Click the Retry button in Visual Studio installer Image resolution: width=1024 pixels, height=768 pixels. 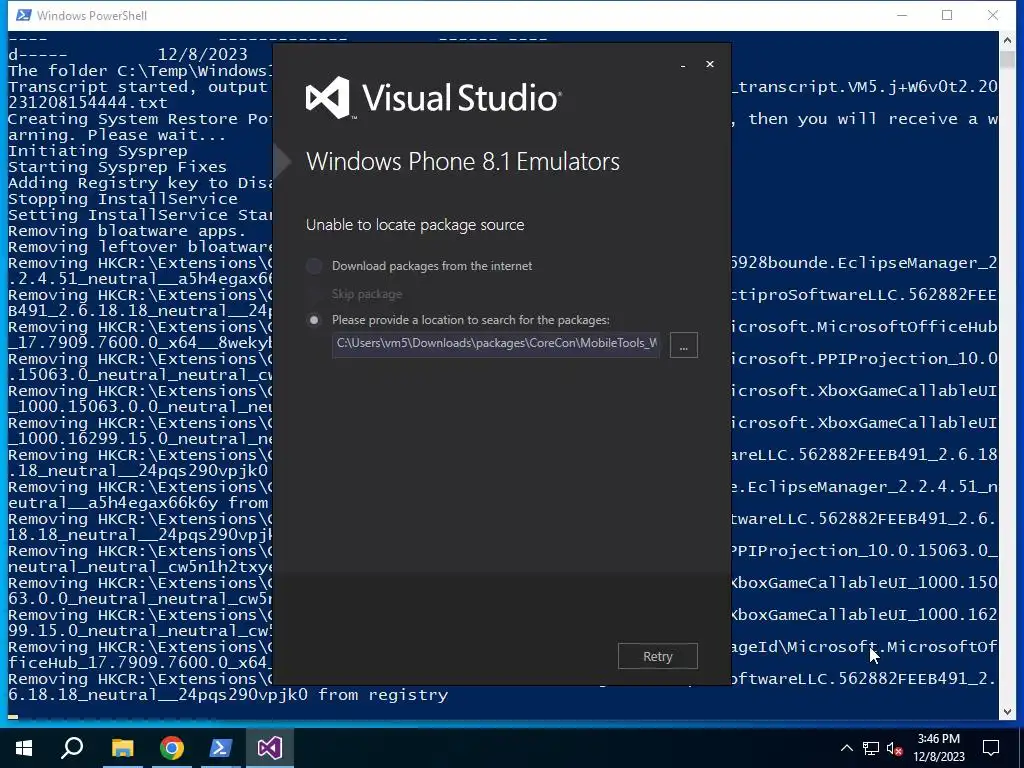(x=658, y=656)
